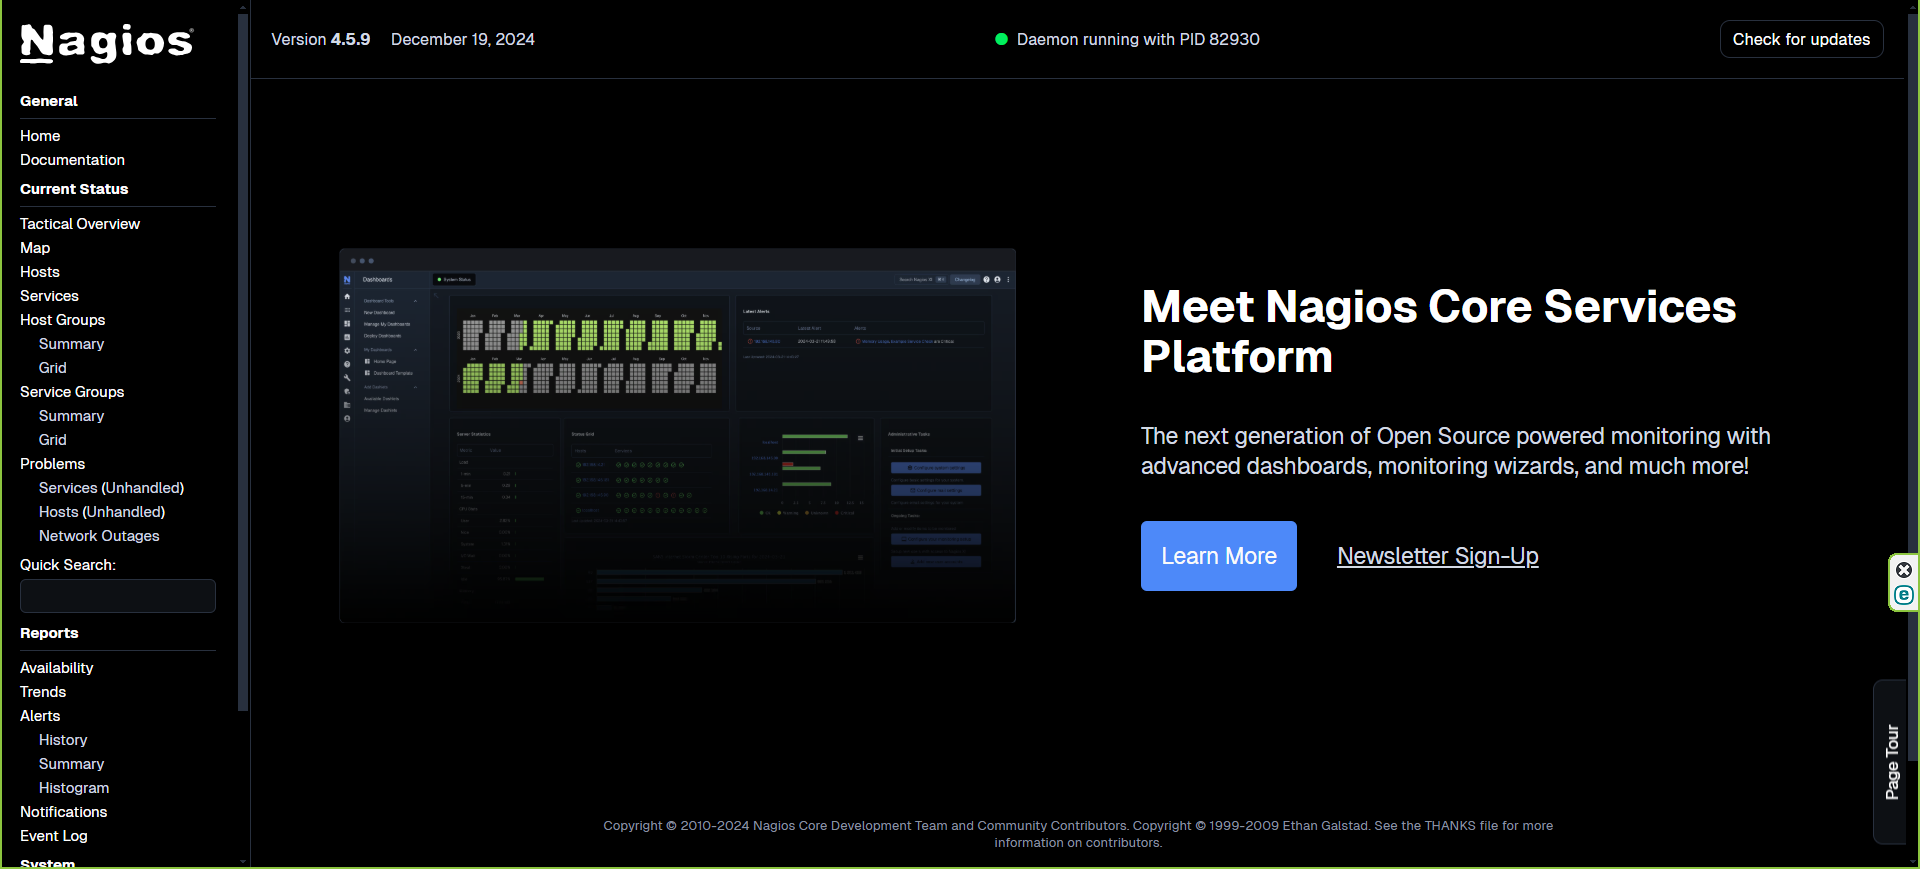Open Grid under Host Groups
Image resolution: width=1920 pixels, height=869 pixels.
pos(53,368)
